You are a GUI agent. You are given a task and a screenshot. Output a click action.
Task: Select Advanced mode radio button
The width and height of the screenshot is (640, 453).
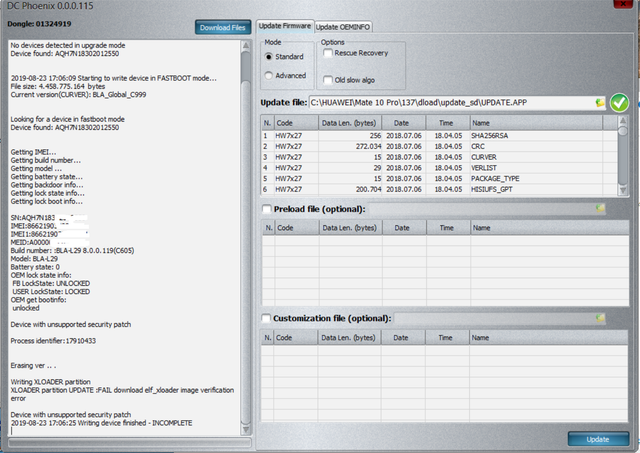(268, 76)
